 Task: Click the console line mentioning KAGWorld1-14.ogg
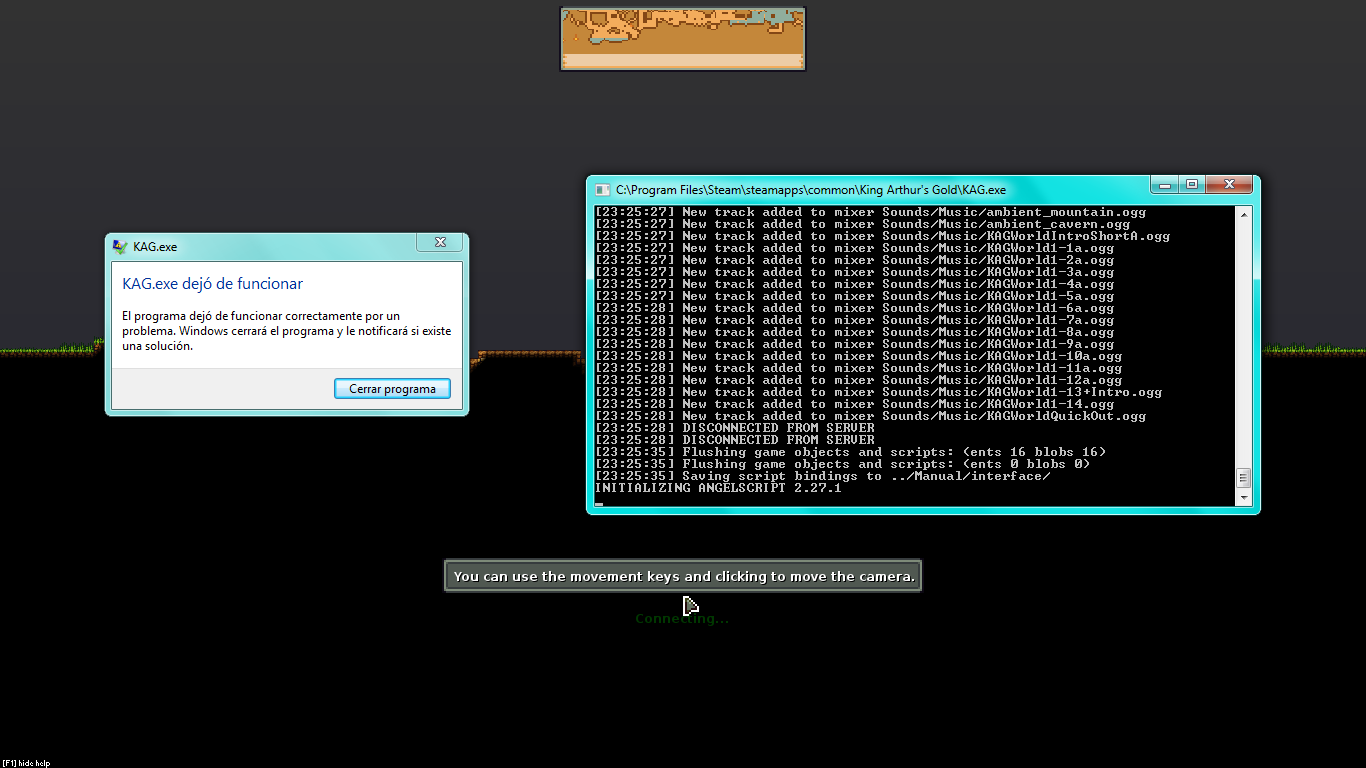coord(854,404)
